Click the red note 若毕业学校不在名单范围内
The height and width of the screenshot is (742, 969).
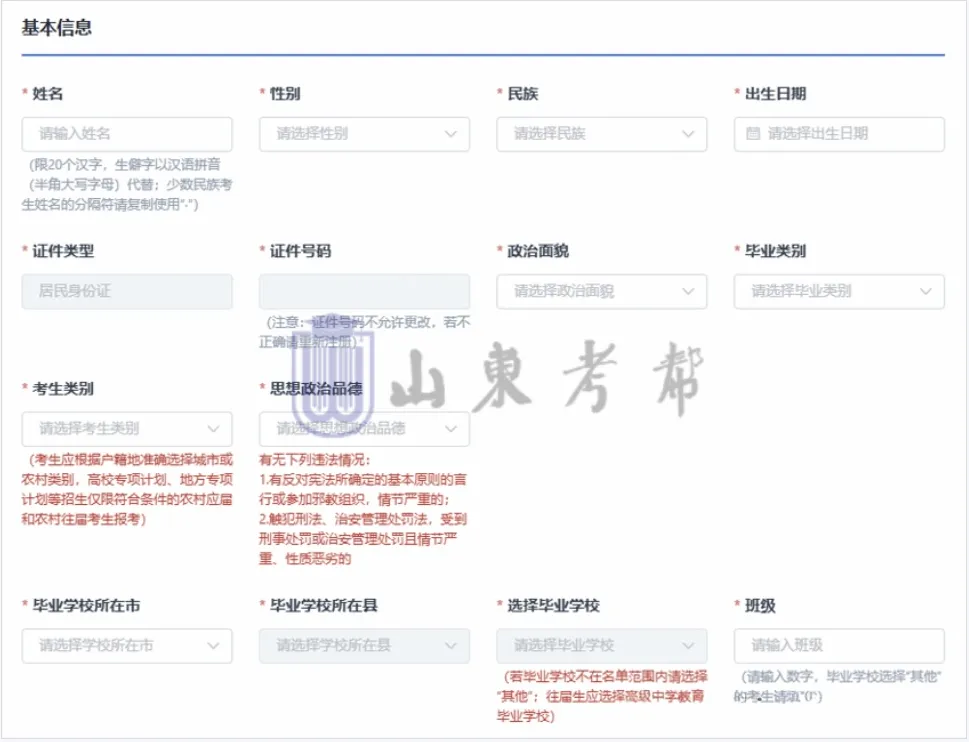tap(601, 696)
